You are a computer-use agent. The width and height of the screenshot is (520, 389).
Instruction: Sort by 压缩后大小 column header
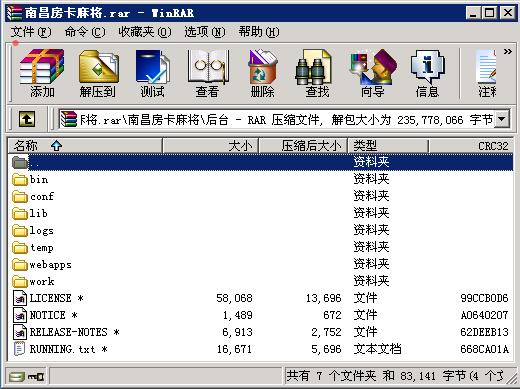(x=303, y=146)
